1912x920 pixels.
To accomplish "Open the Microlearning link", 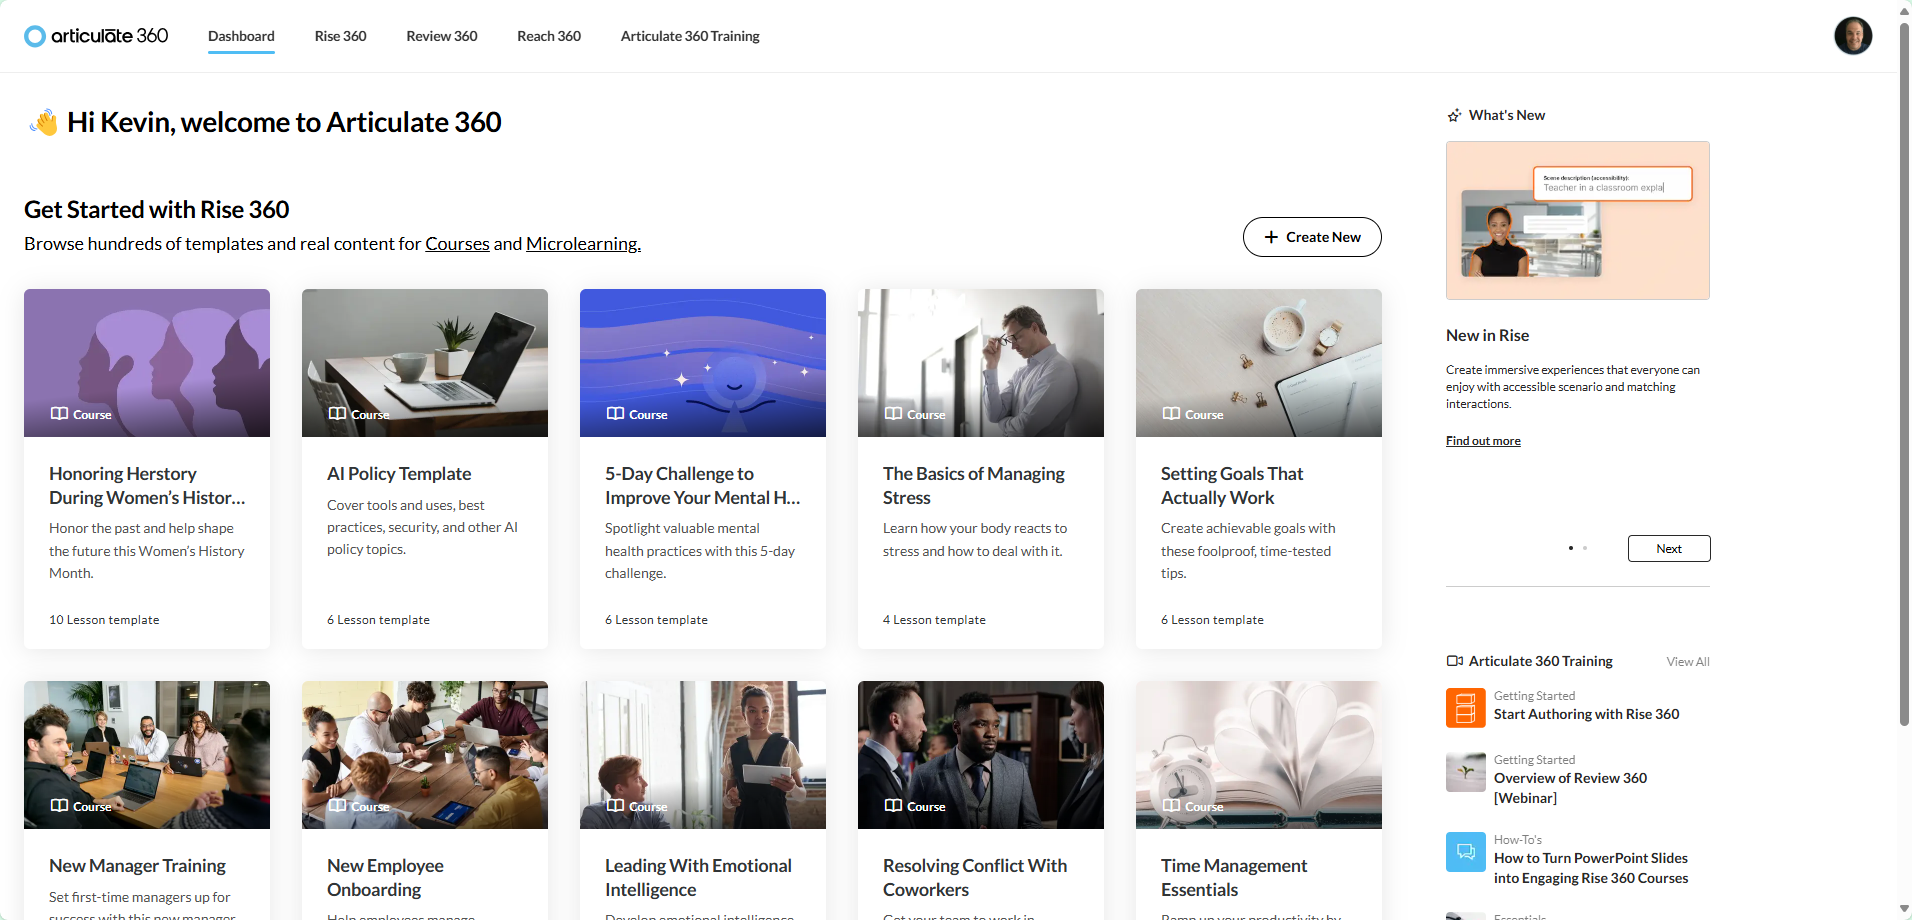I will [583, 244].
